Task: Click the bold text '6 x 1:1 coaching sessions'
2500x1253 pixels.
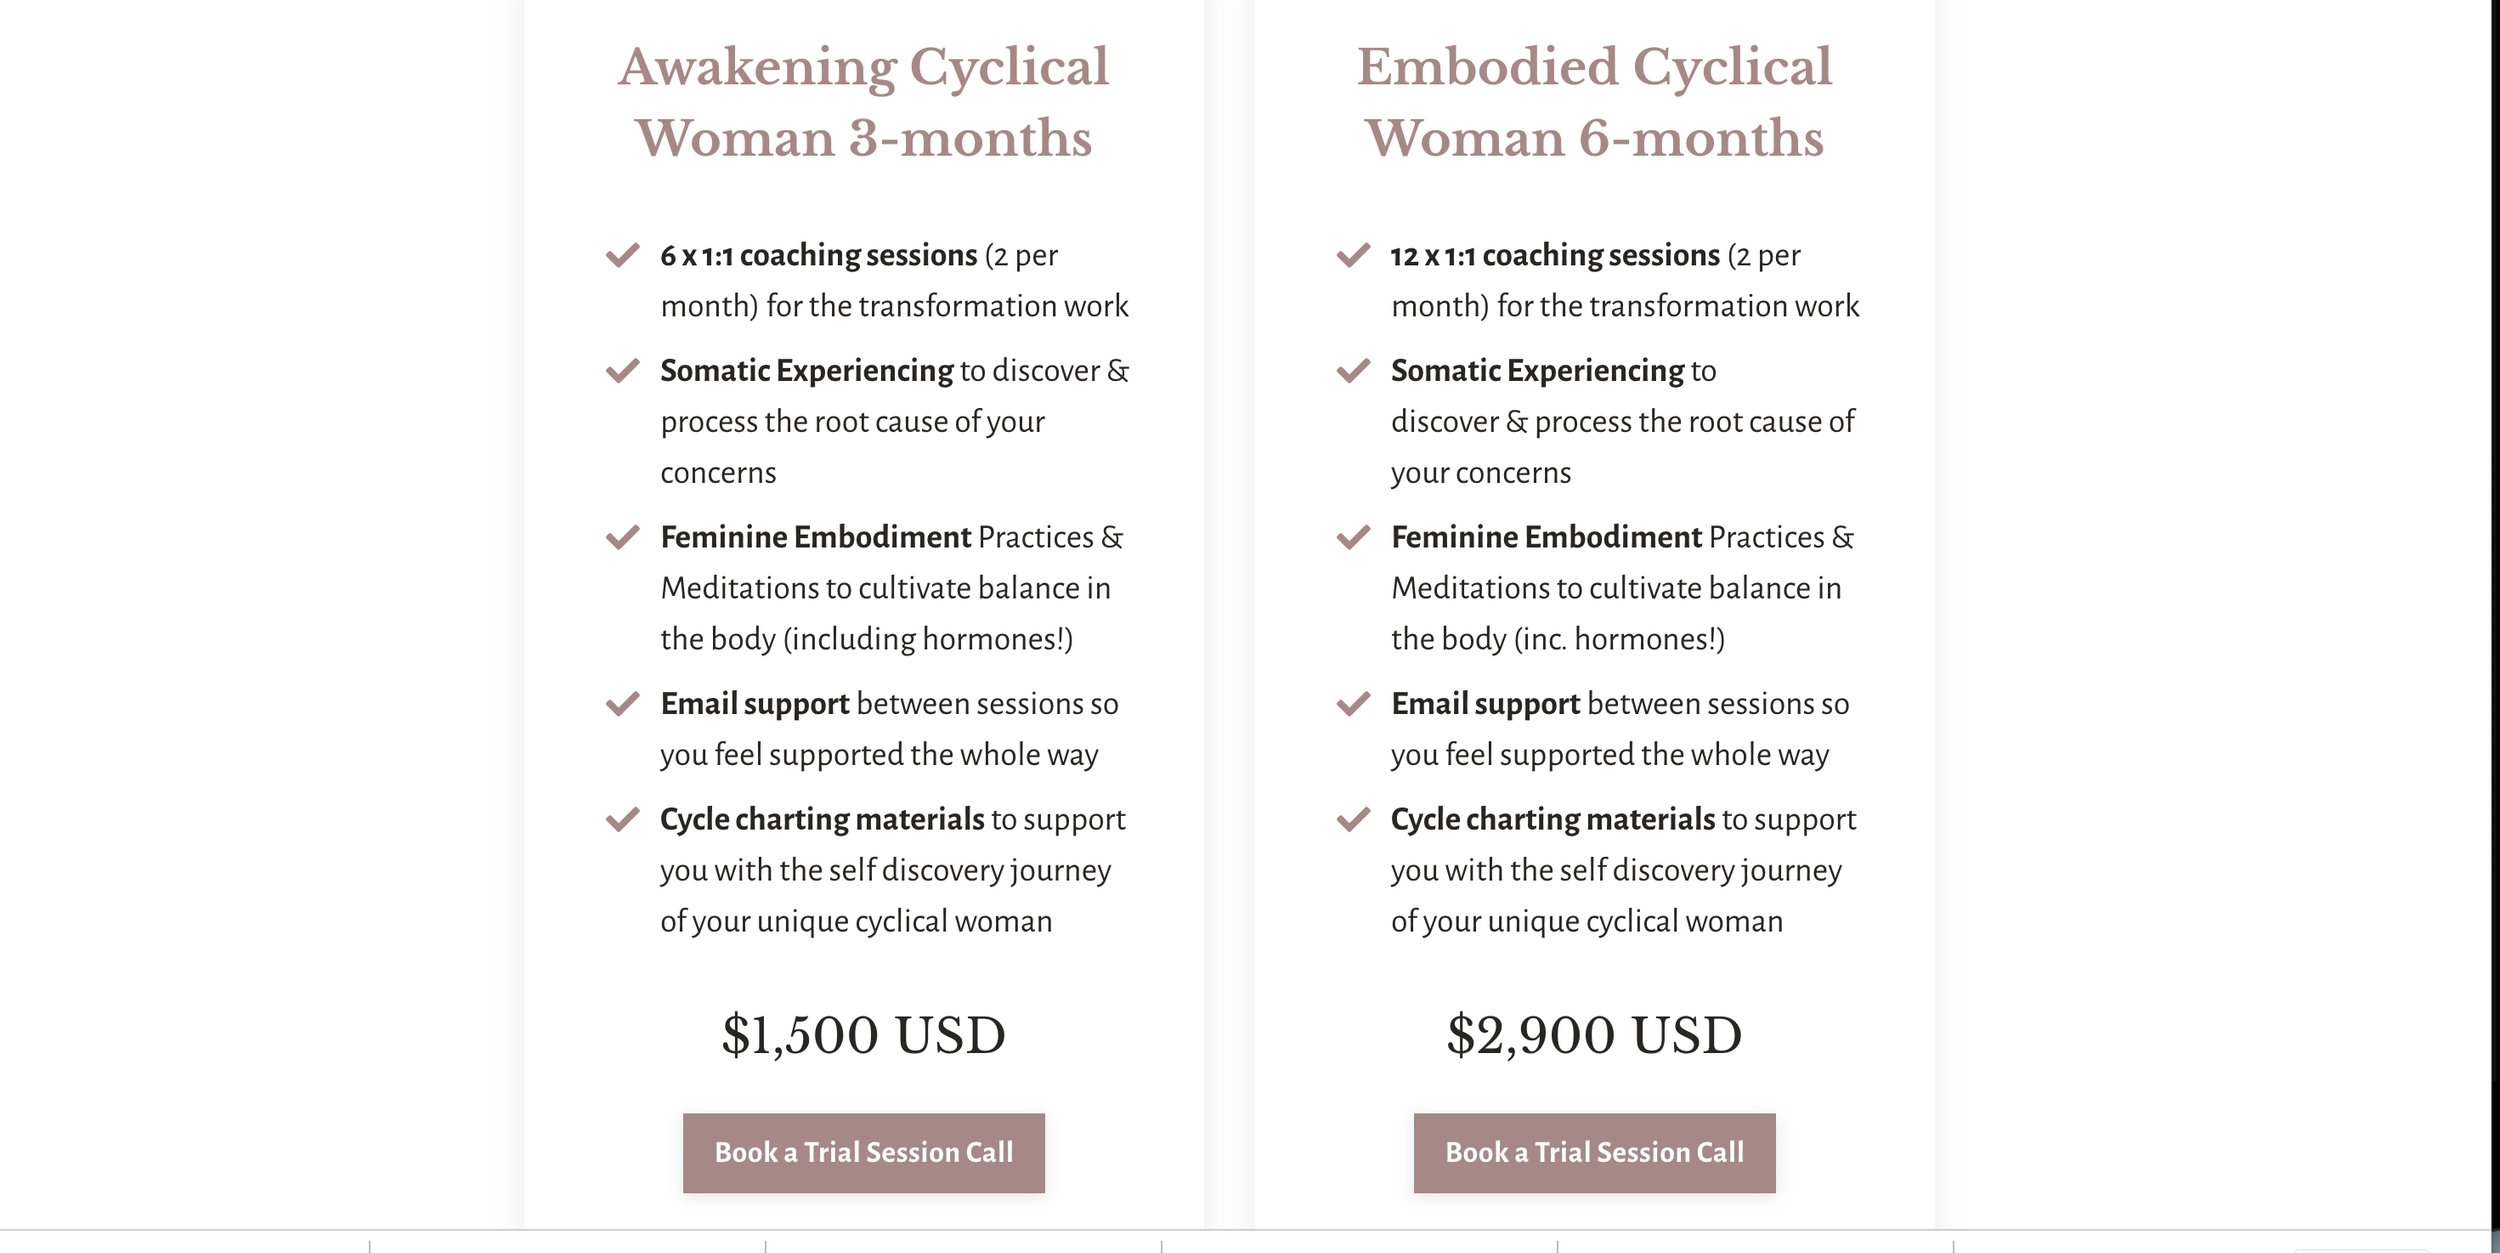Action: tap(818, 256)
